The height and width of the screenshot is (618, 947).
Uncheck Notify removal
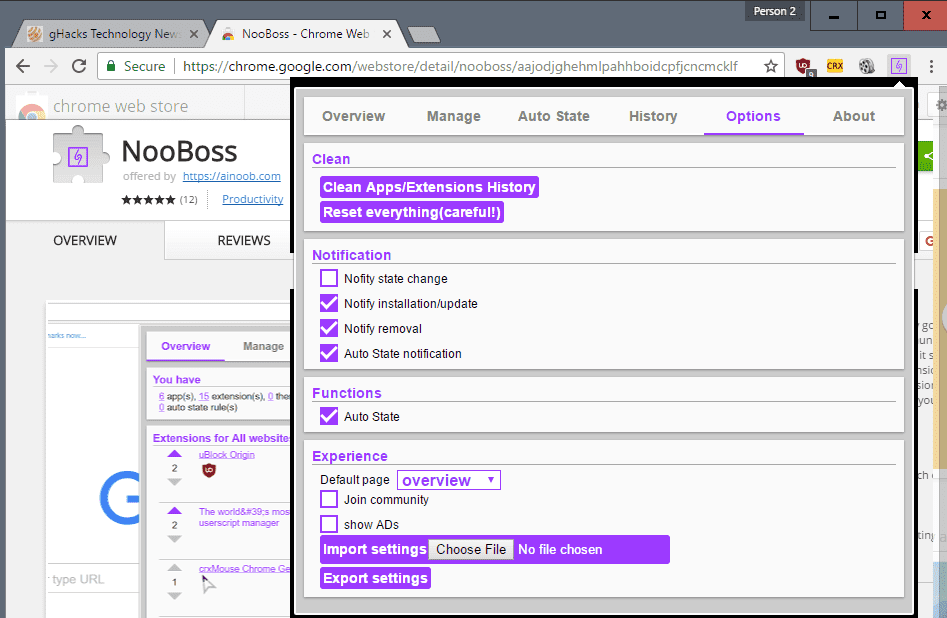(x=329, y=328)
